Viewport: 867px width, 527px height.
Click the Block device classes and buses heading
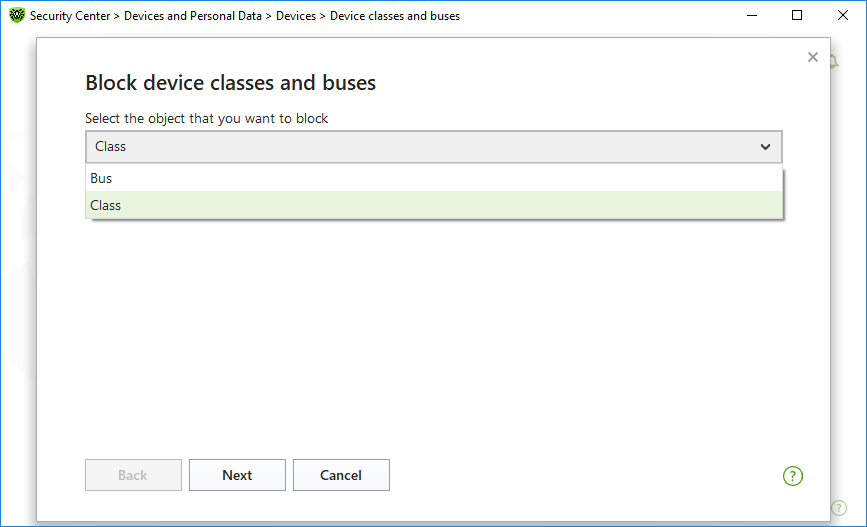point(231,83)
